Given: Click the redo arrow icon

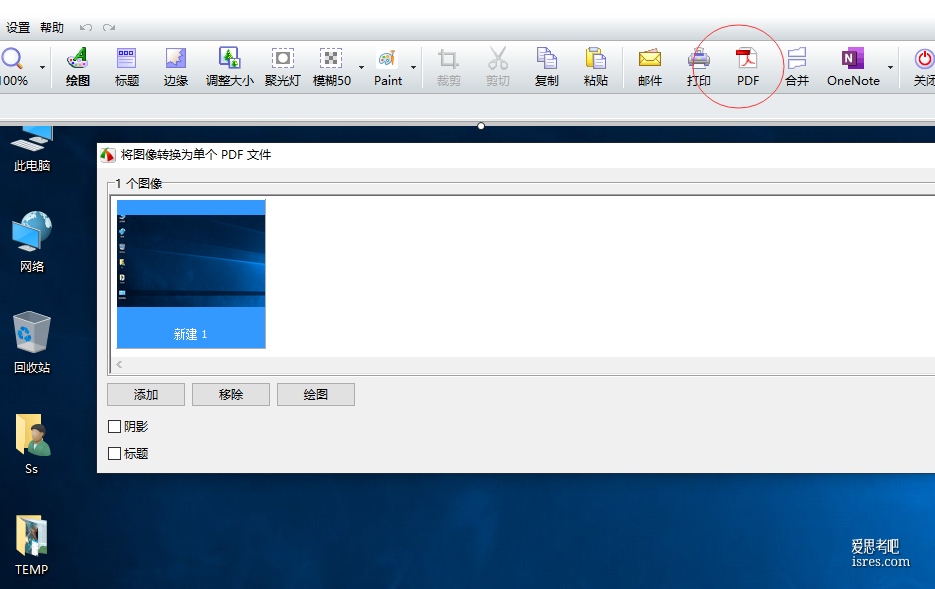Looking at the screenshot, I should (109, 27).
